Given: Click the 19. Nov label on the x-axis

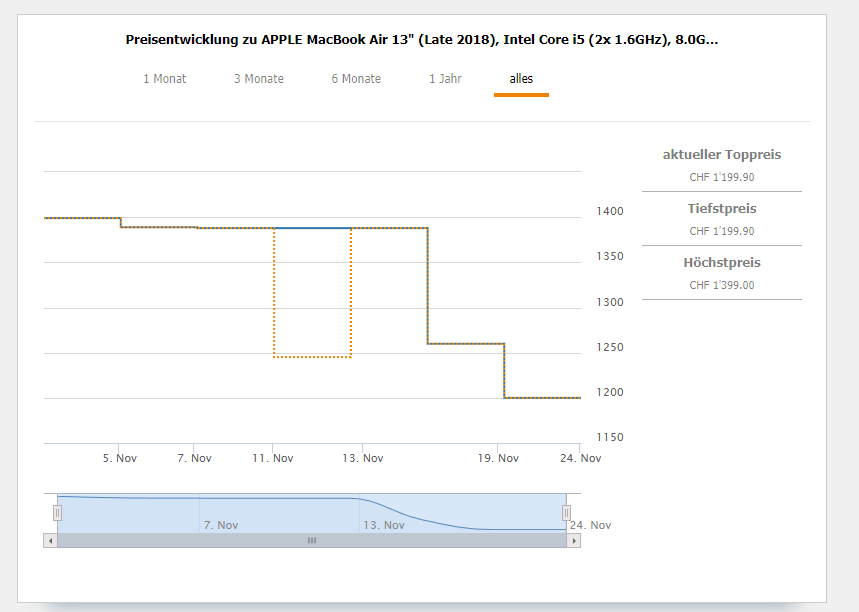Looking at the screenshot, I should (x=498, y=458).
